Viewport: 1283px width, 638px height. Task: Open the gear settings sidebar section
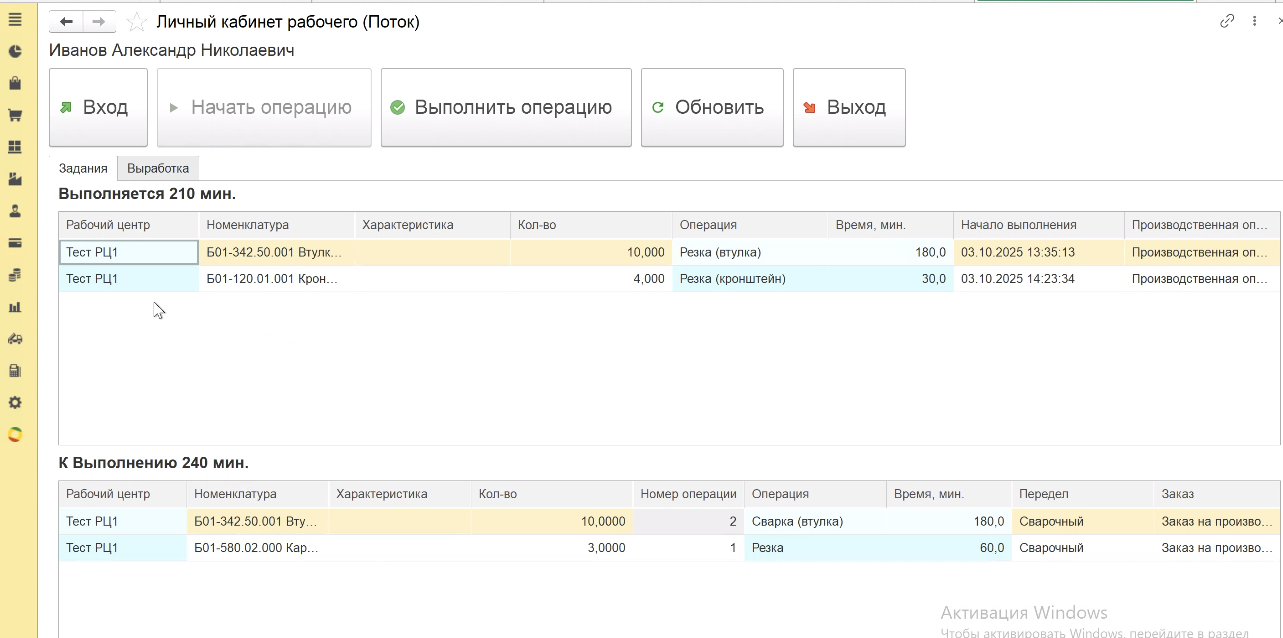tap(15, 402)
